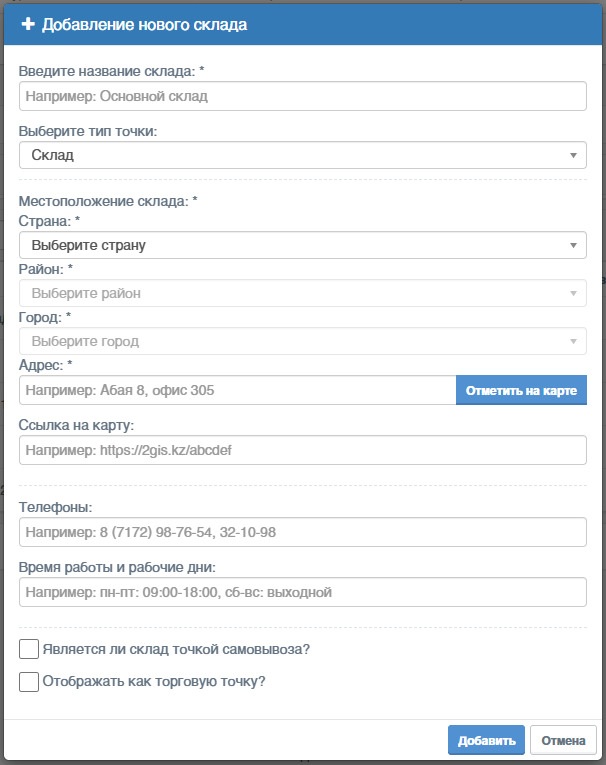Click the Отображать как торговую точку label
The image size is (606, 765).
click(x=154, y=681)
